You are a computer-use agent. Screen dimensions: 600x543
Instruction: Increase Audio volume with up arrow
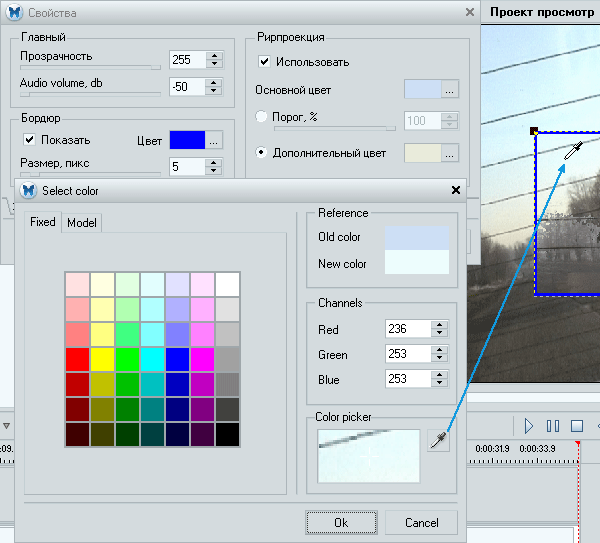[x=214, y=82]
